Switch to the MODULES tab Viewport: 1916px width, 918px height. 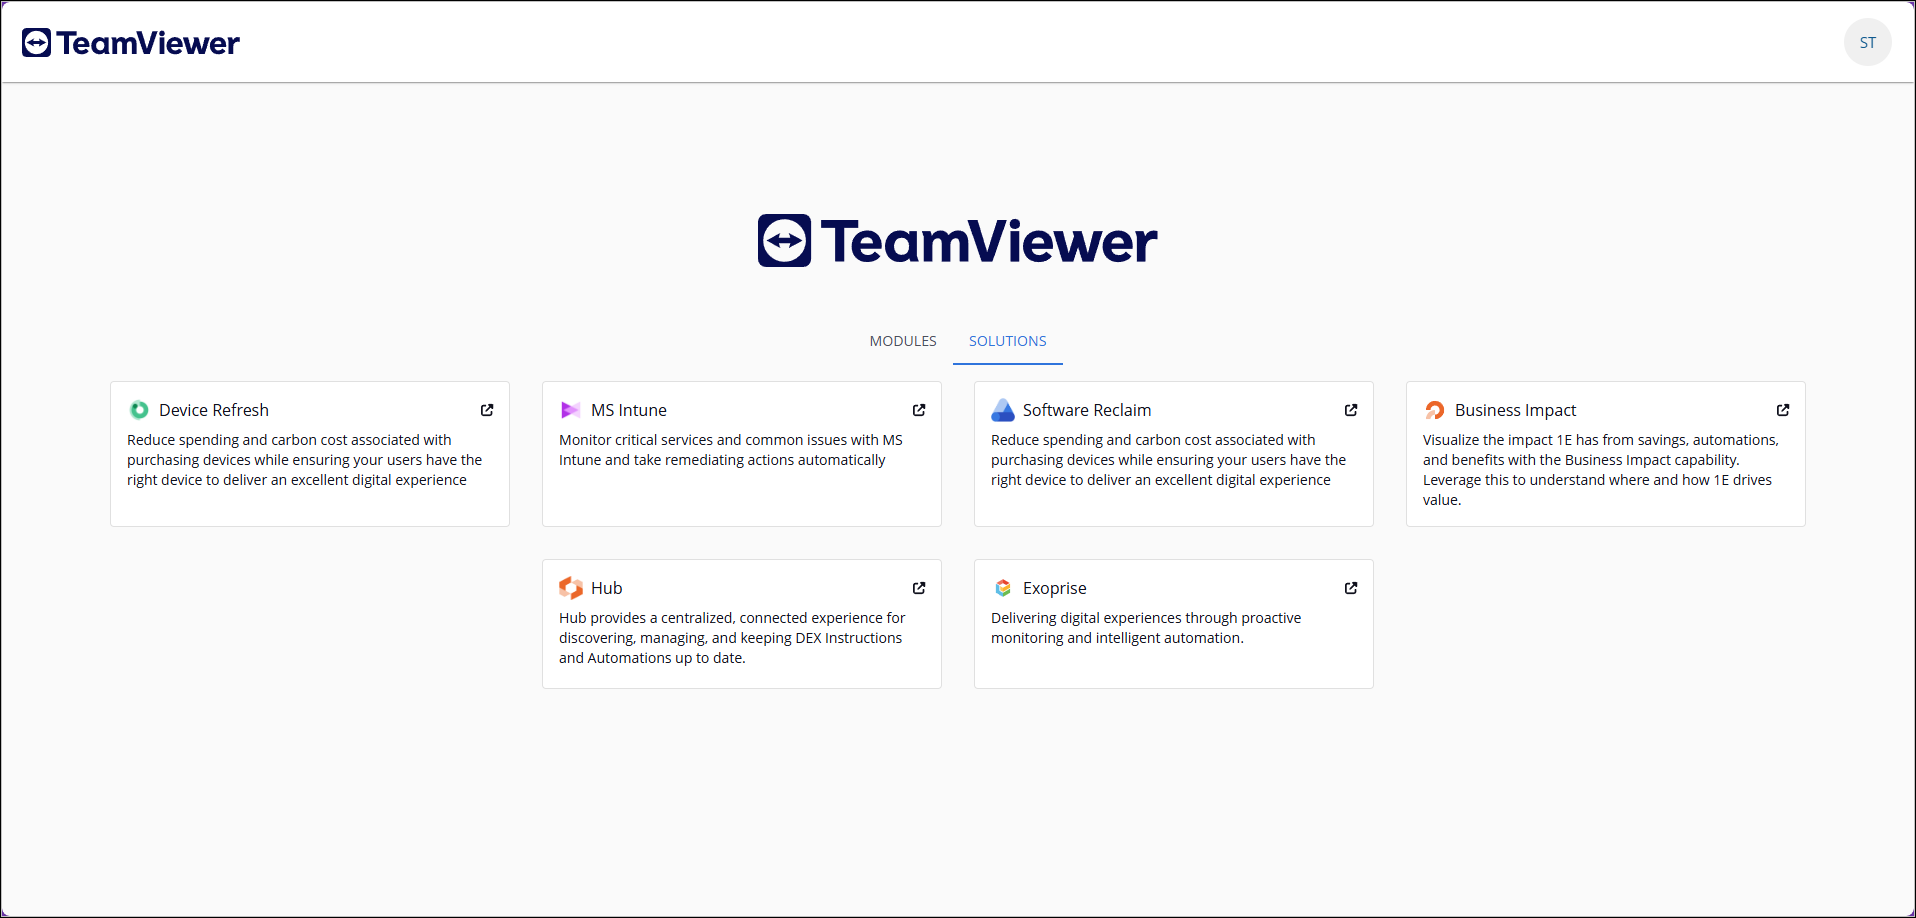[x=903, y=341]
